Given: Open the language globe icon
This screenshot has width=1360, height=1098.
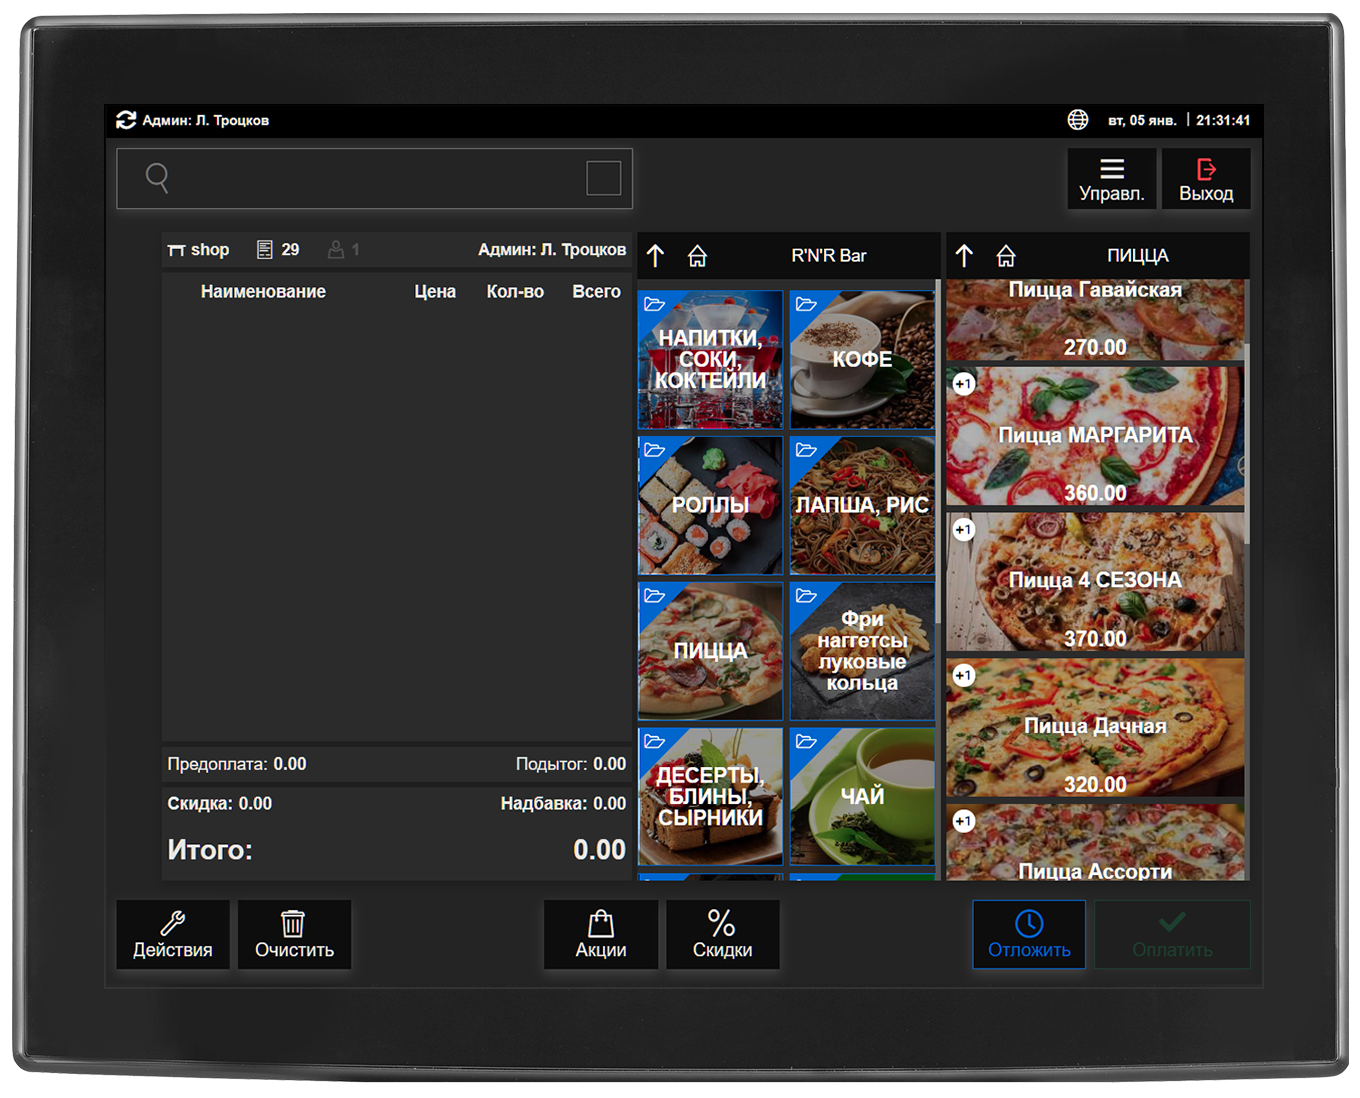Looking at the screenshot, I should (x=1077, y=120).
